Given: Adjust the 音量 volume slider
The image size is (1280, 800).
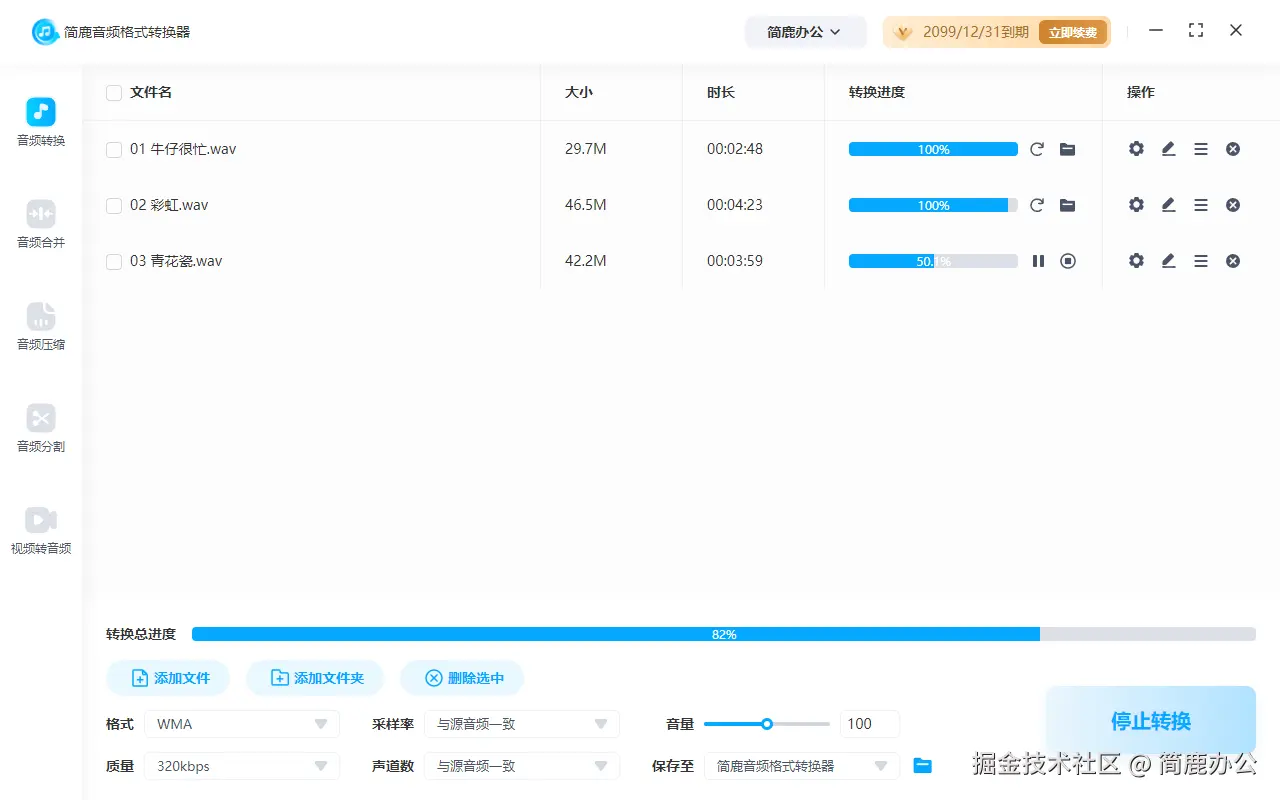Looking at the screenshot, I should (767, 723).
